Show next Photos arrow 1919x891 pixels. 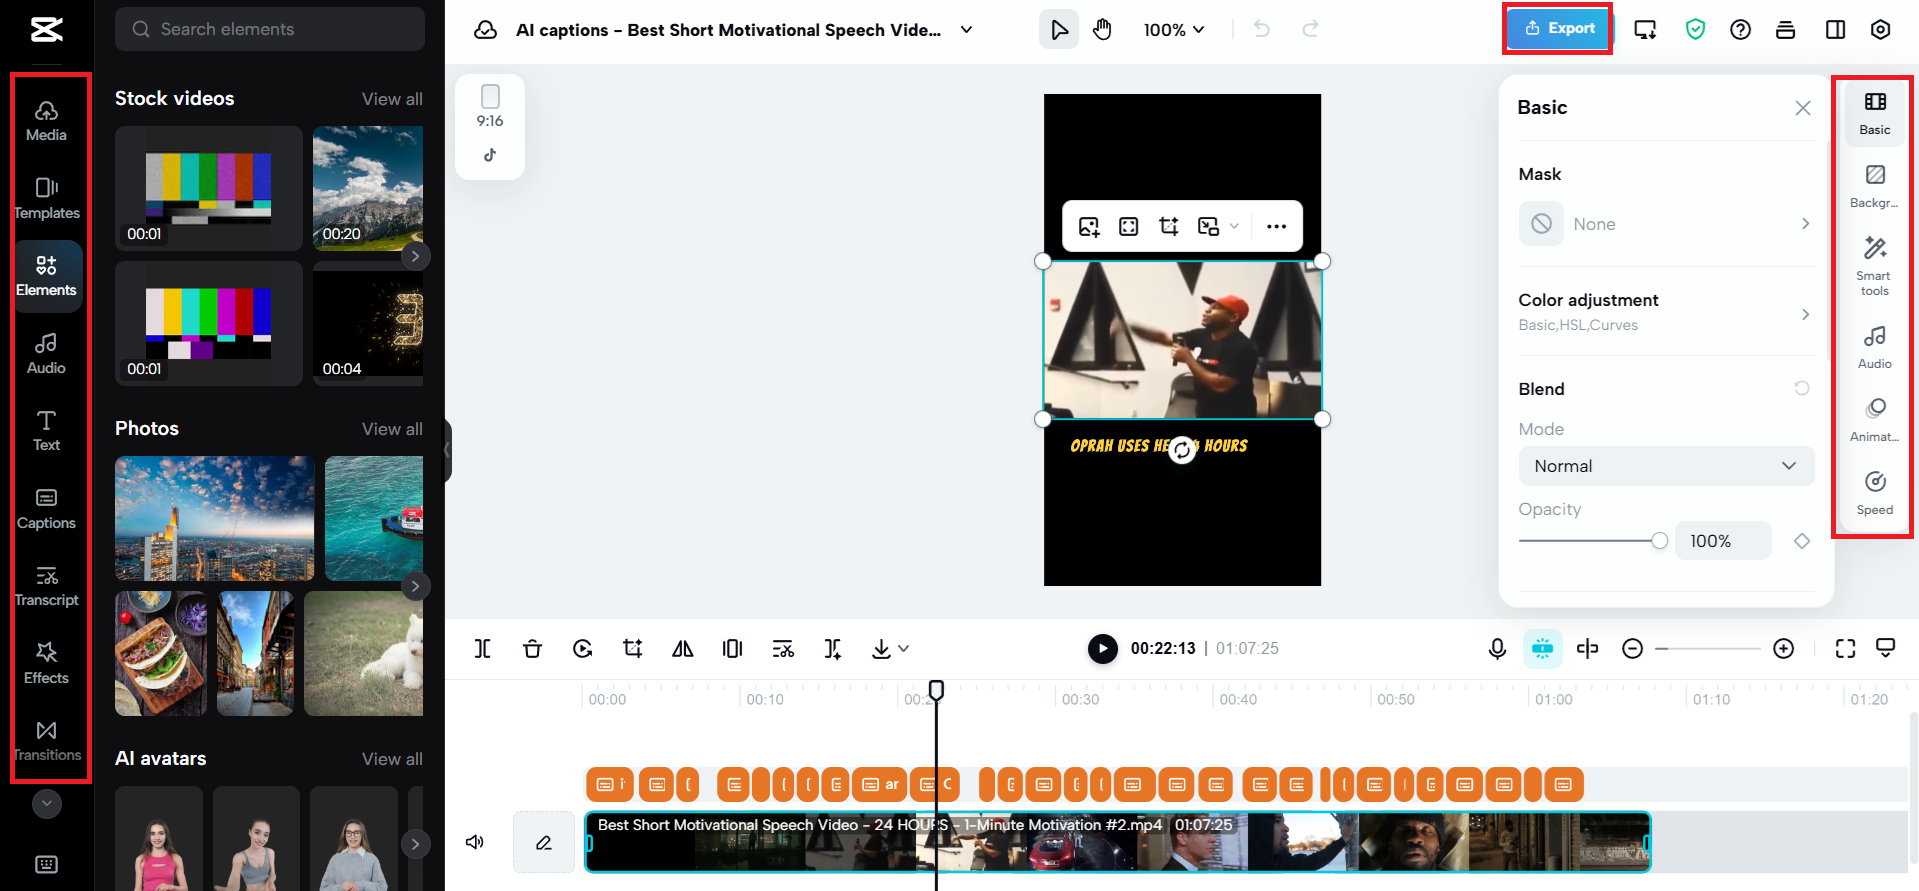coord(415,586)
